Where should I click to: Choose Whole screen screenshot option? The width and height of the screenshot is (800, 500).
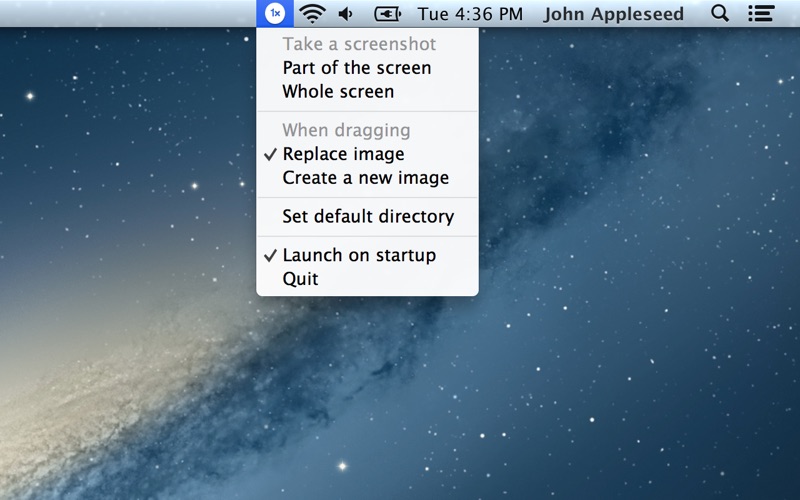(x=367, y=92)
